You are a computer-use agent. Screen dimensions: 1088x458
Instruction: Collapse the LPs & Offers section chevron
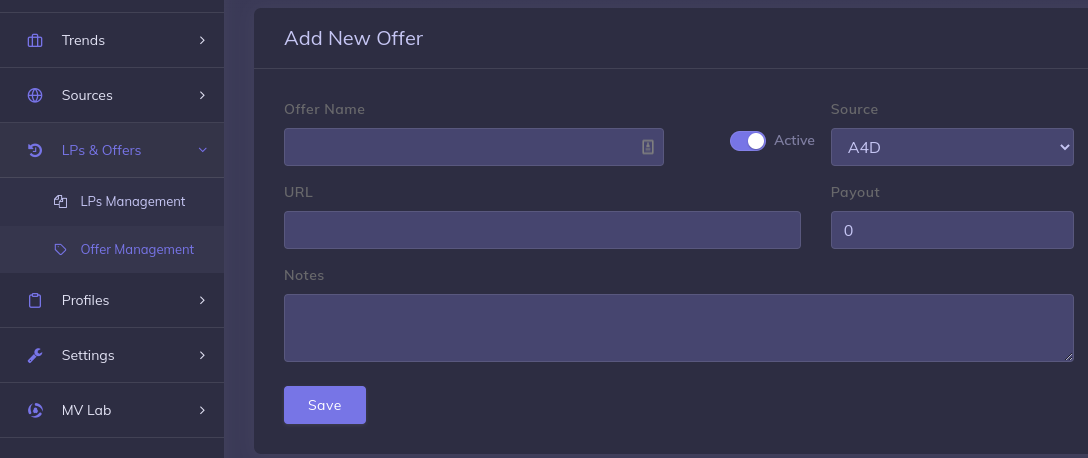tap(202, 150)
